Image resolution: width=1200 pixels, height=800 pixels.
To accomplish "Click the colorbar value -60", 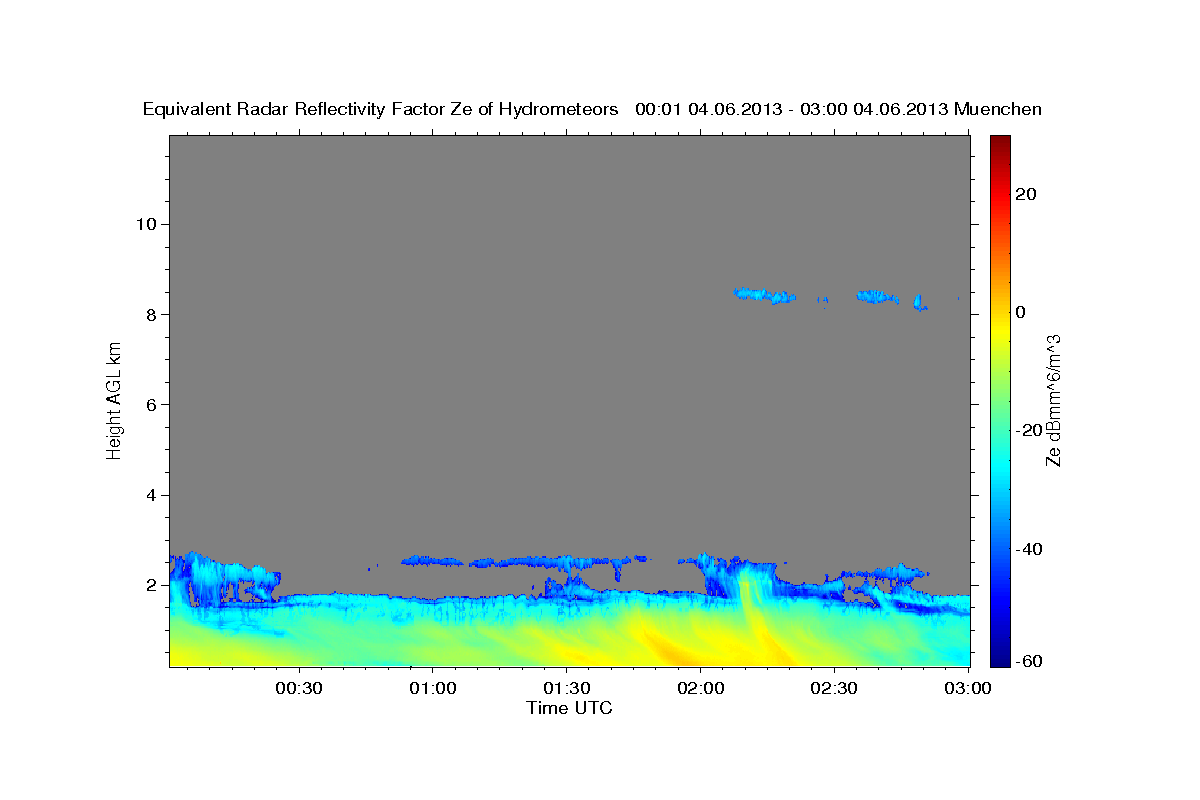I will (x=1029, y=662).
